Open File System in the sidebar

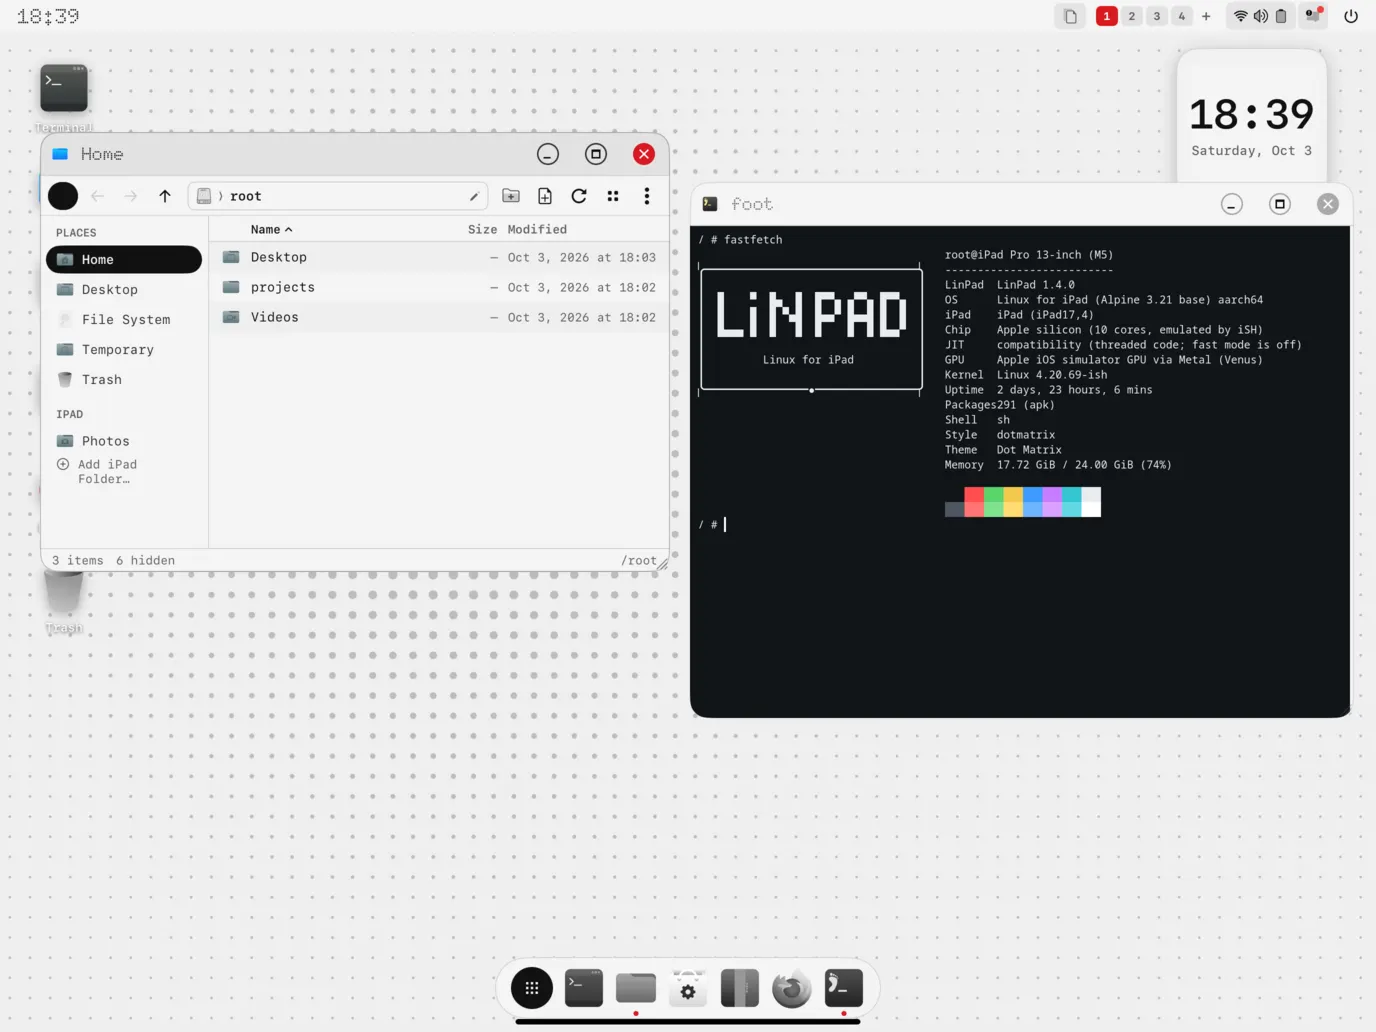coord(124,319)
